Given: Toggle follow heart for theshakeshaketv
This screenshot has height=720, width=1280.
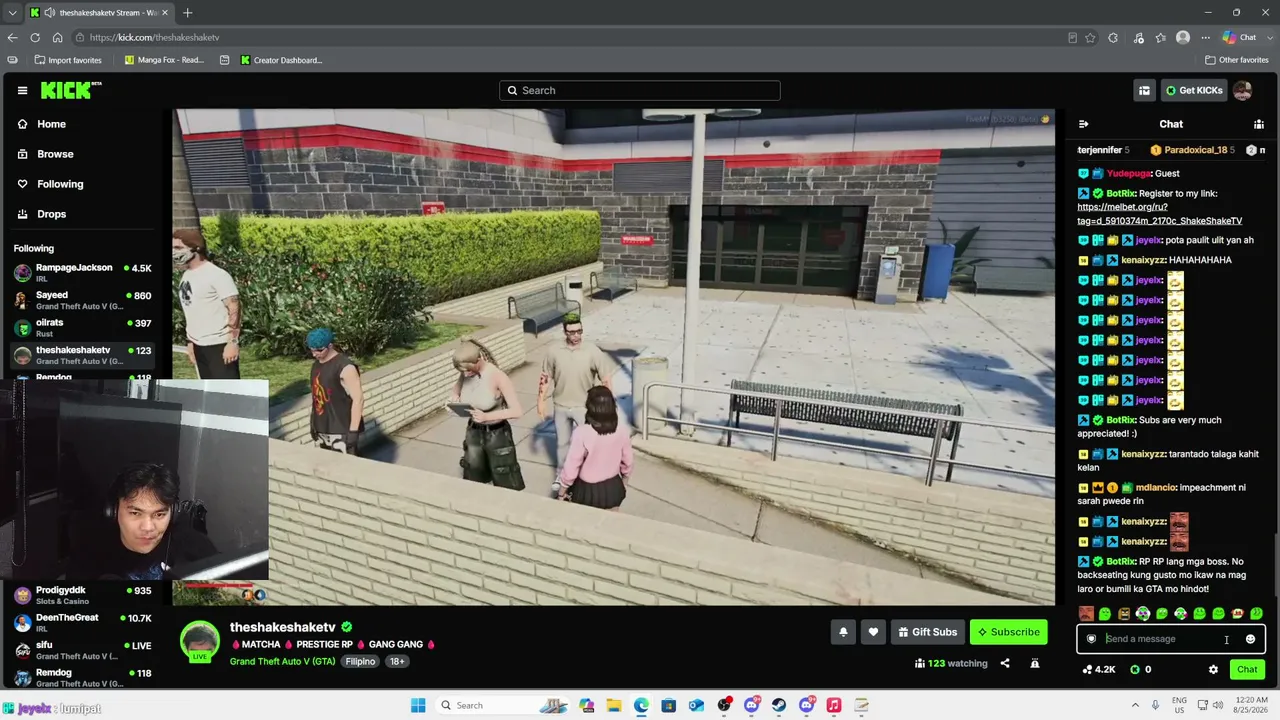Looking at the screenshot, I should (873, 632).
